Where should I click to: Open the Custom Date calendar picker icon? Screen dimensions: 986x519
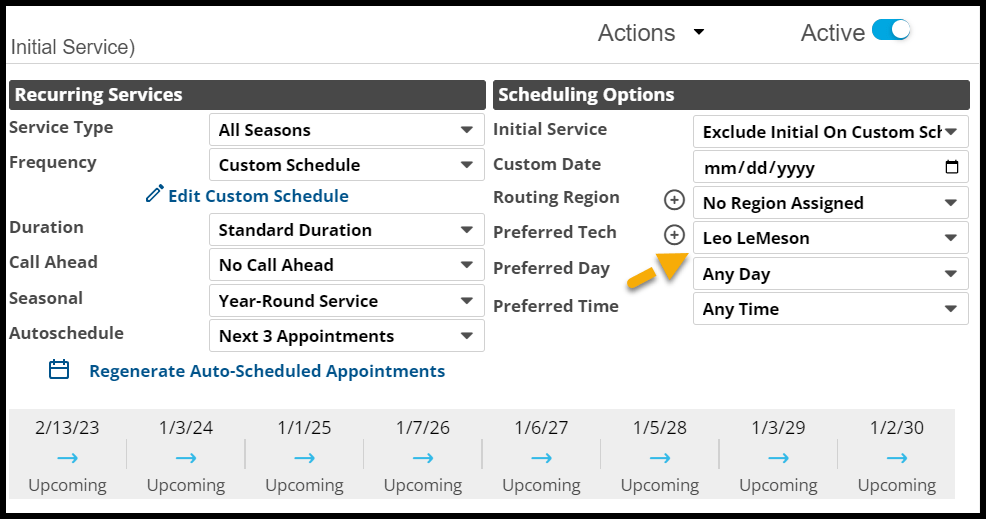(952, 167)
